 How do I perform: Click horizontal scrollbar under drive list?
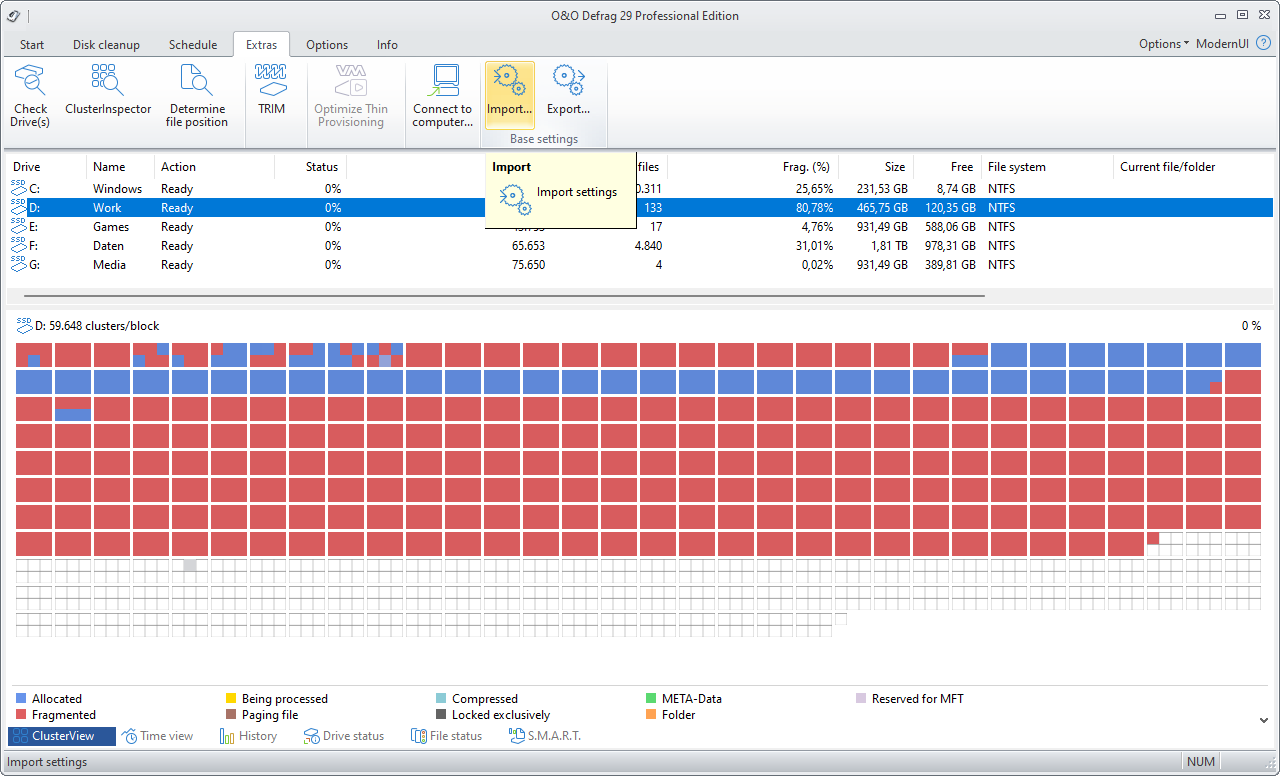coord(504,296)
